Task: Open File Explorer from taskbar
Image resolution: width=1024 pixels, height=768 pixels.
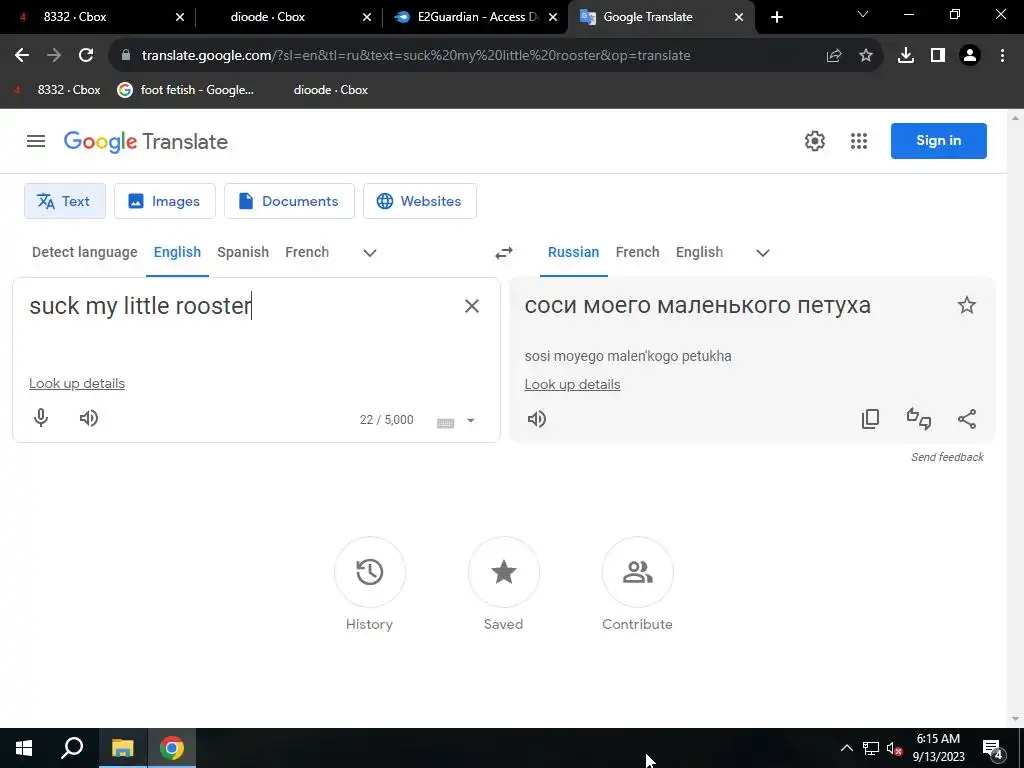Action: pos(122,748)
